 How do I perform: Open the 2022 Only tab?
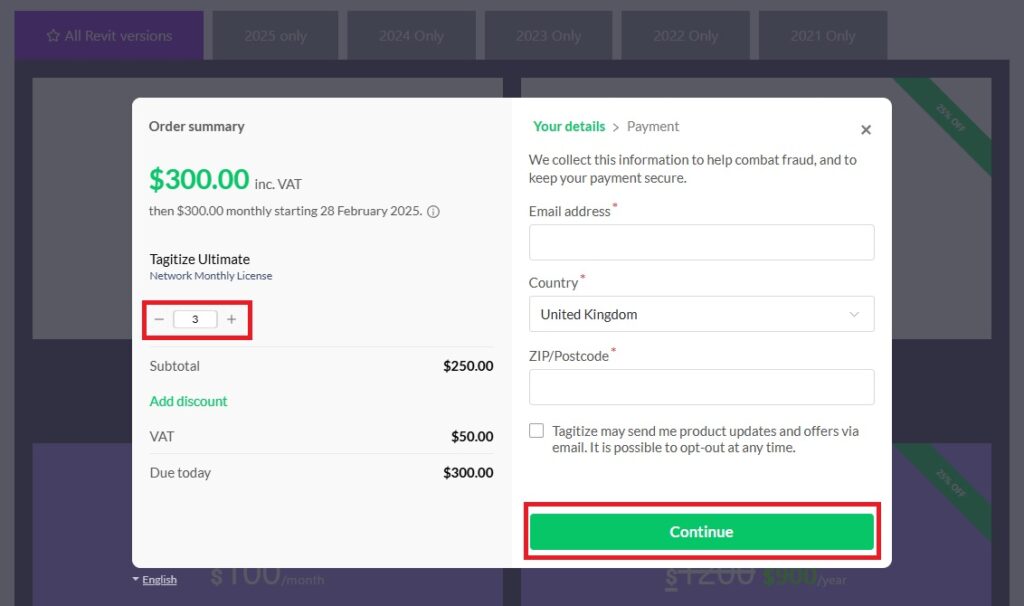click(x=685, y=36)
